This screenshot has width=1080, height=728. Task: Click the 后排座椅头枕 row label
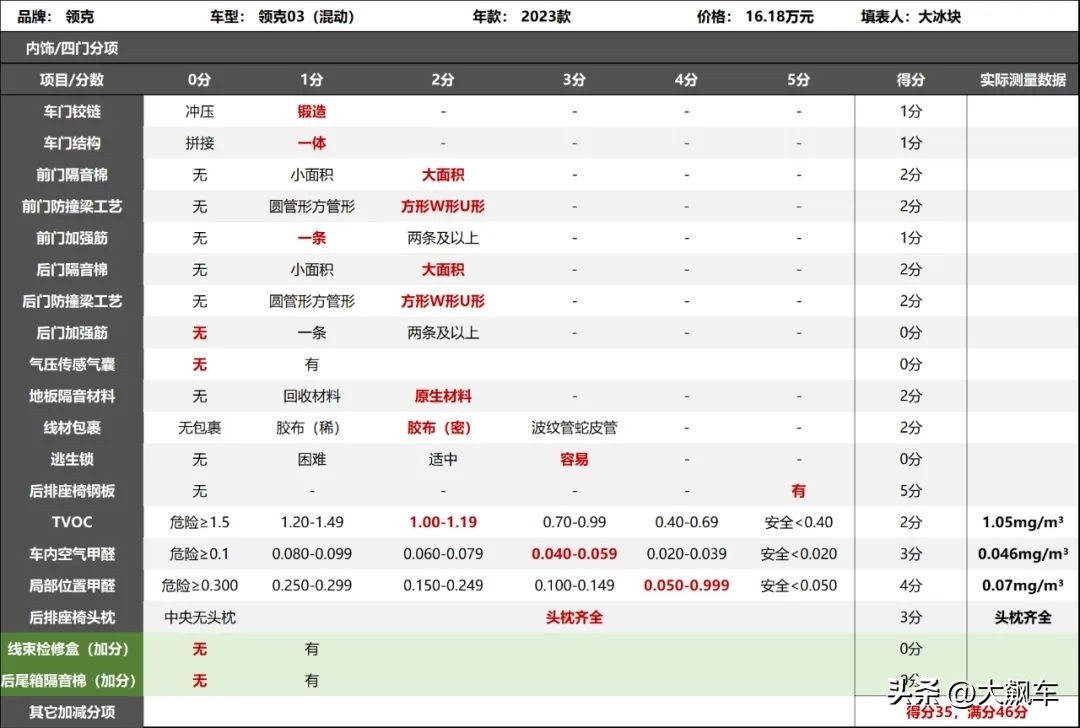pos(72,617)
